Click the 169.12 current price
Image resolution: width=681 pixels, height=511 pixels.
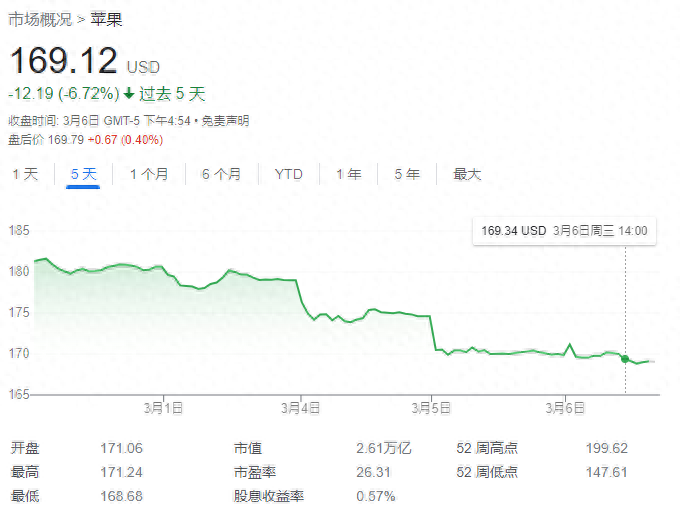(63, 60)
